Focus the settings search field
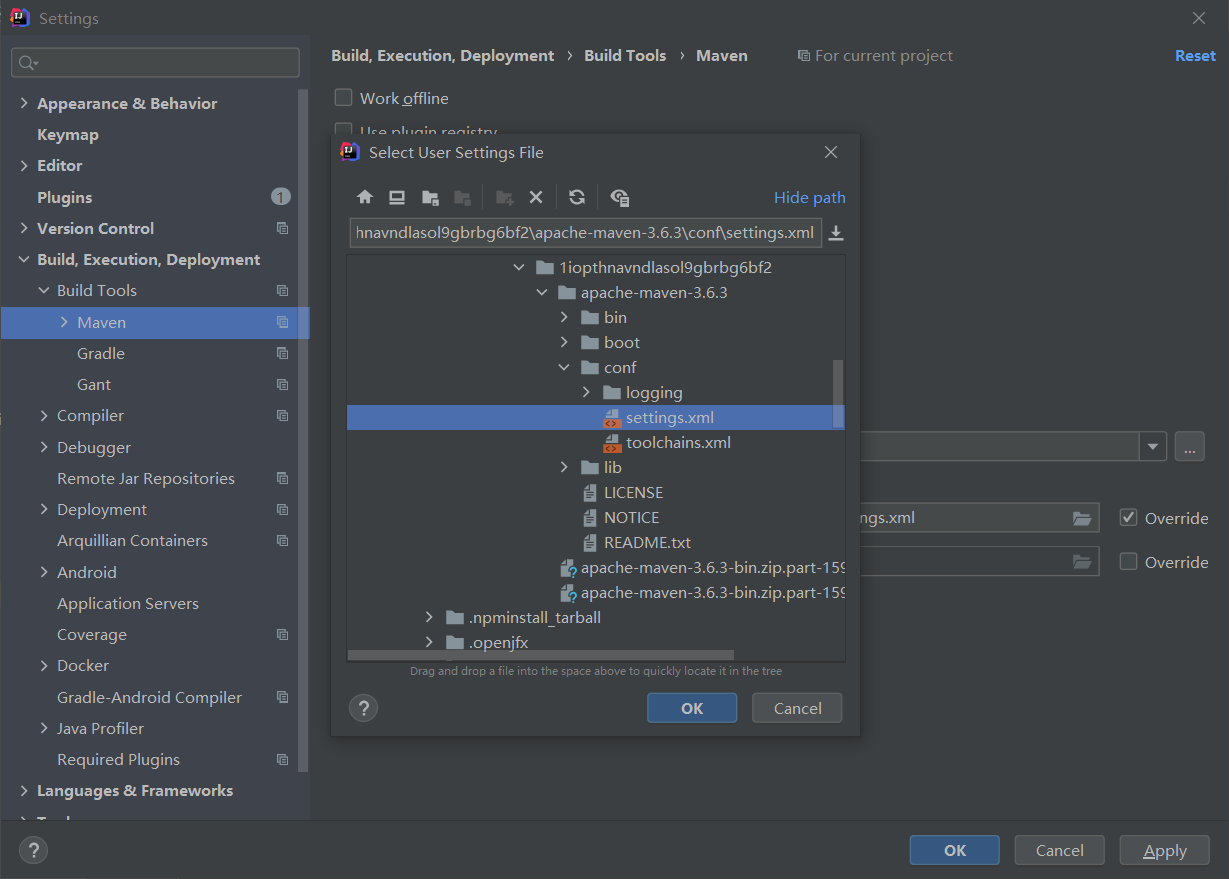1229x879 pixels. click(x=155, y=63)
